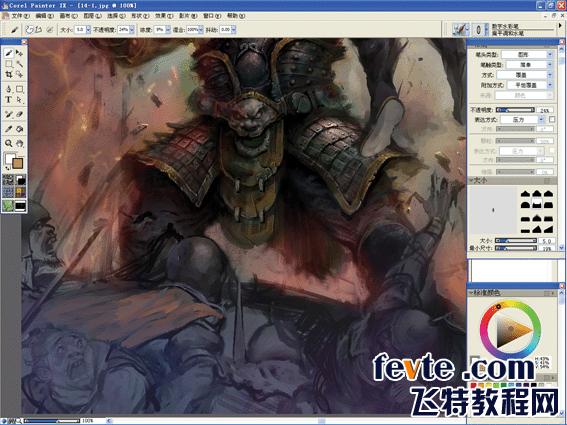Select the Brush tool in the toolbox
This screenshot has height=425, width=567.
(9, 53)
